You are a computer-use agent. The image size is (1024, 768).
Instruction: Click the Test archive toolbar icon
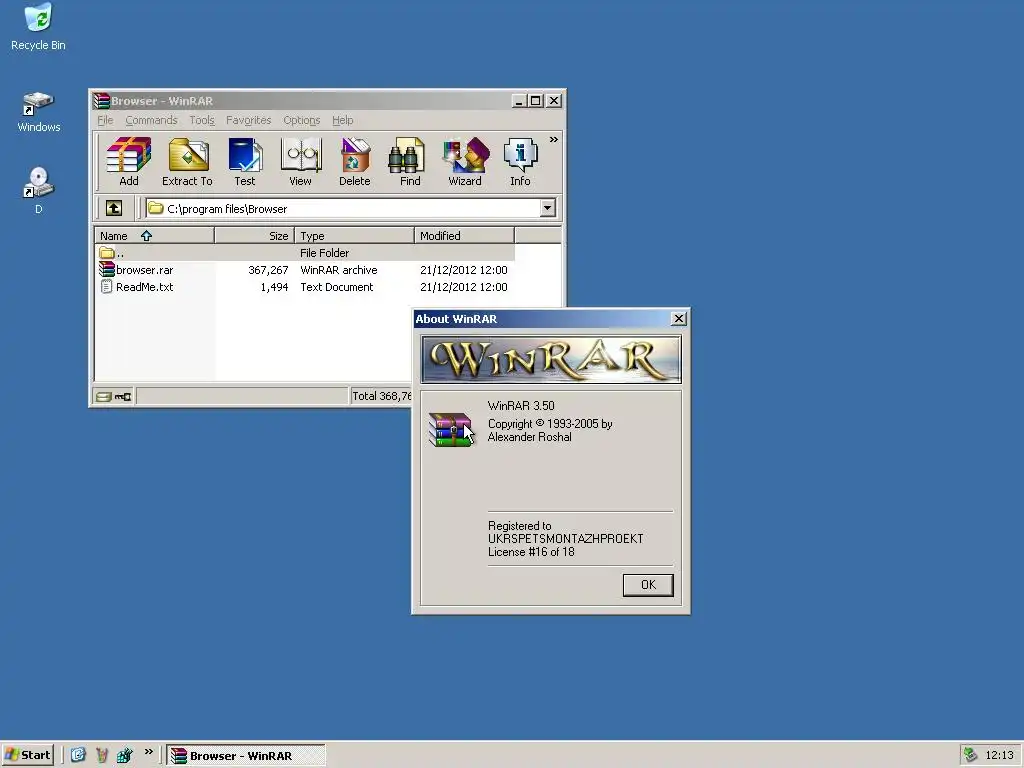coord(245,162)
